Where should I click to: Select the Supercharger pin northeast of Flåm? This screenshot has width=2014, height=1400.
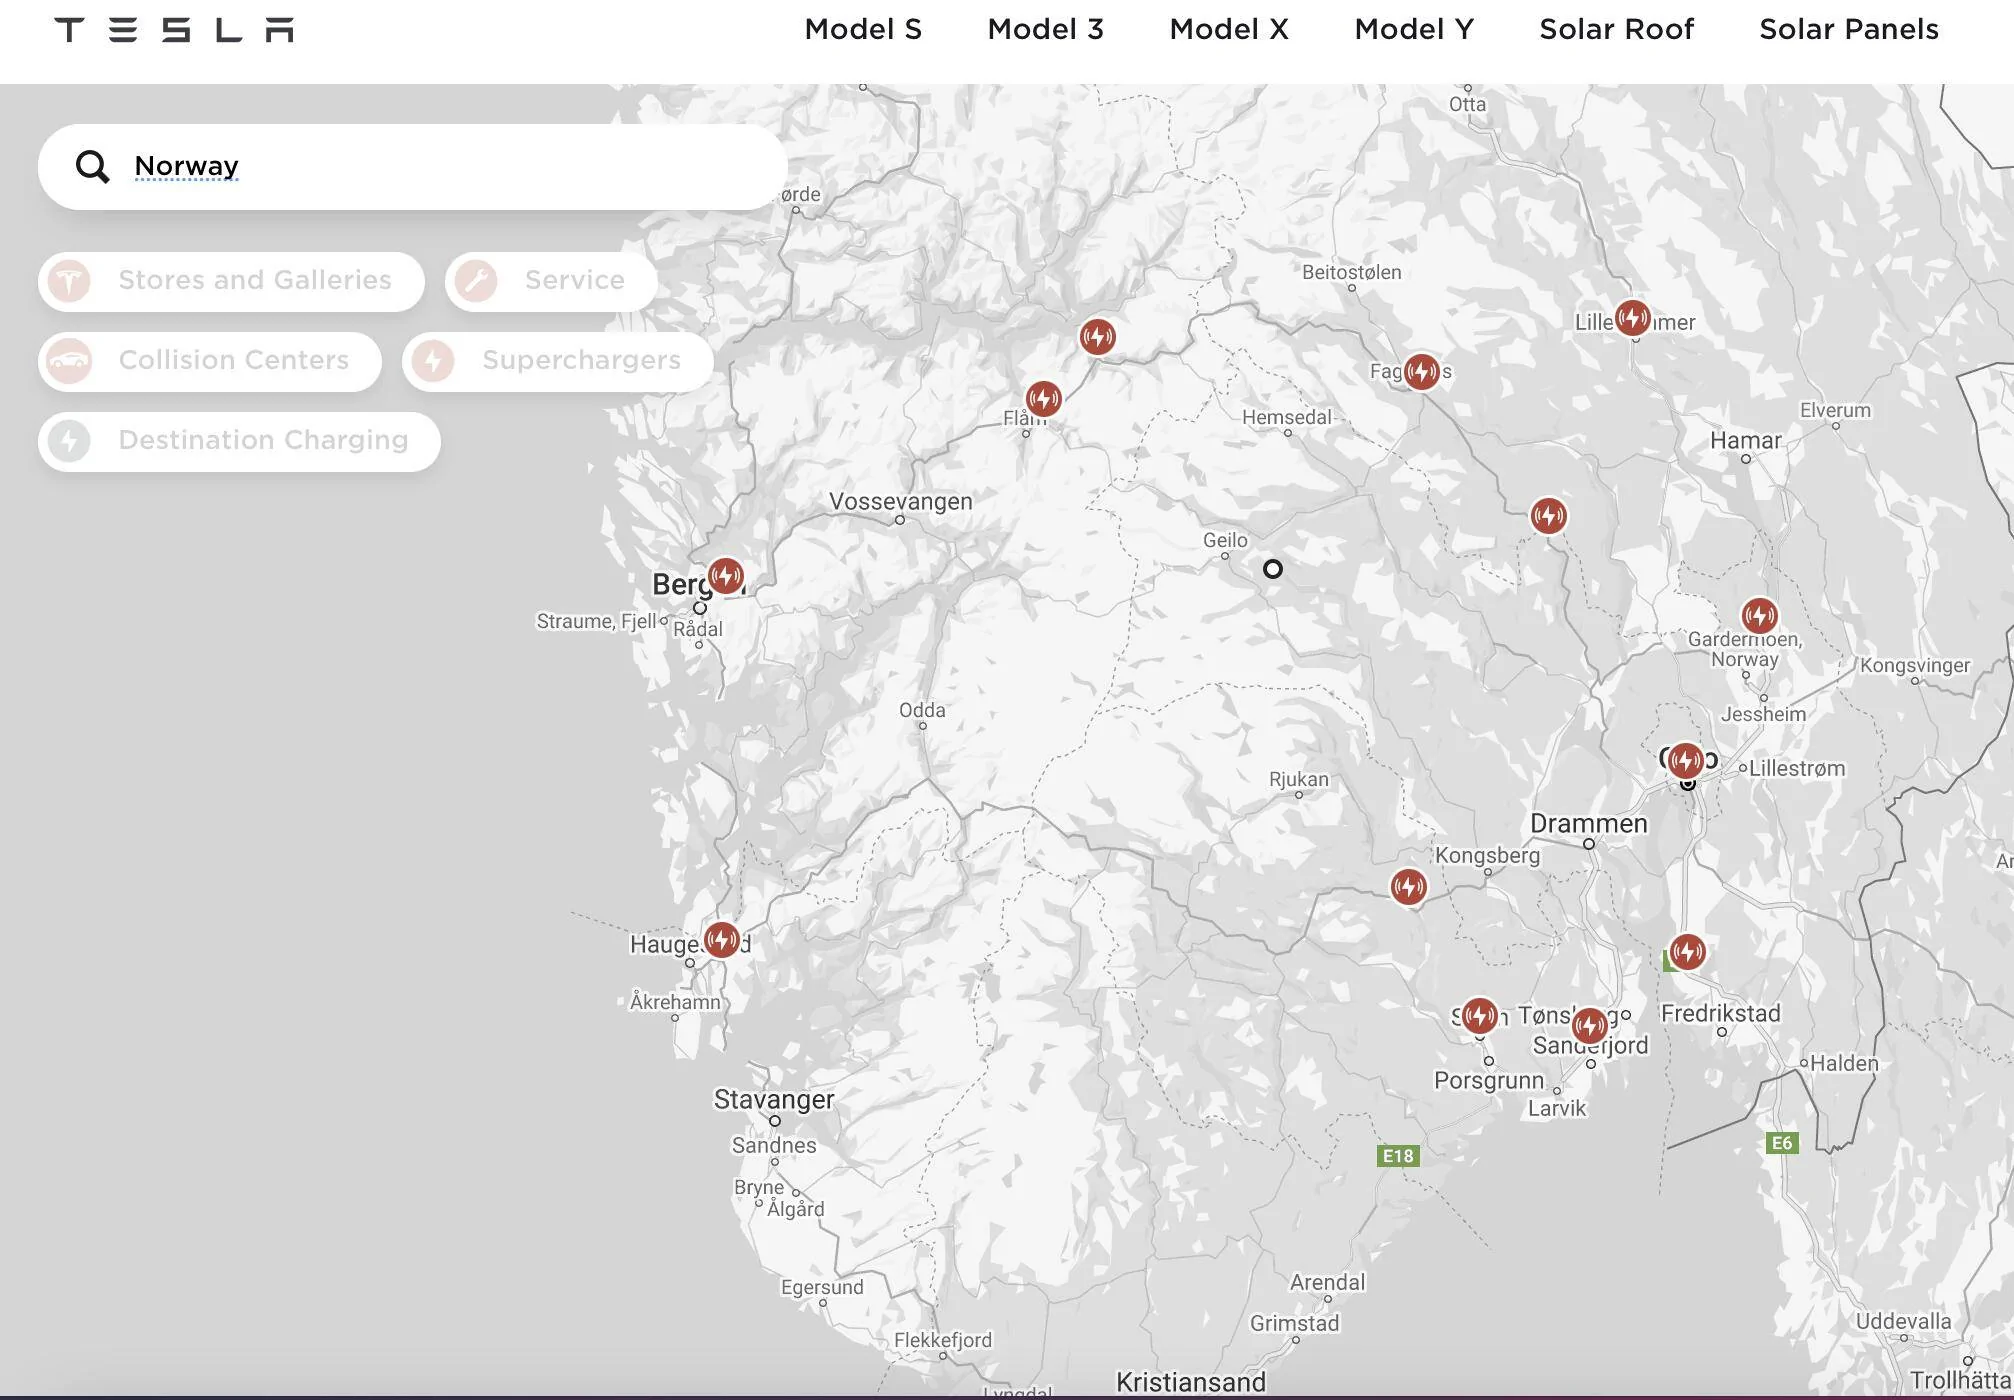pyautogui.click(x=1097, y=336)
